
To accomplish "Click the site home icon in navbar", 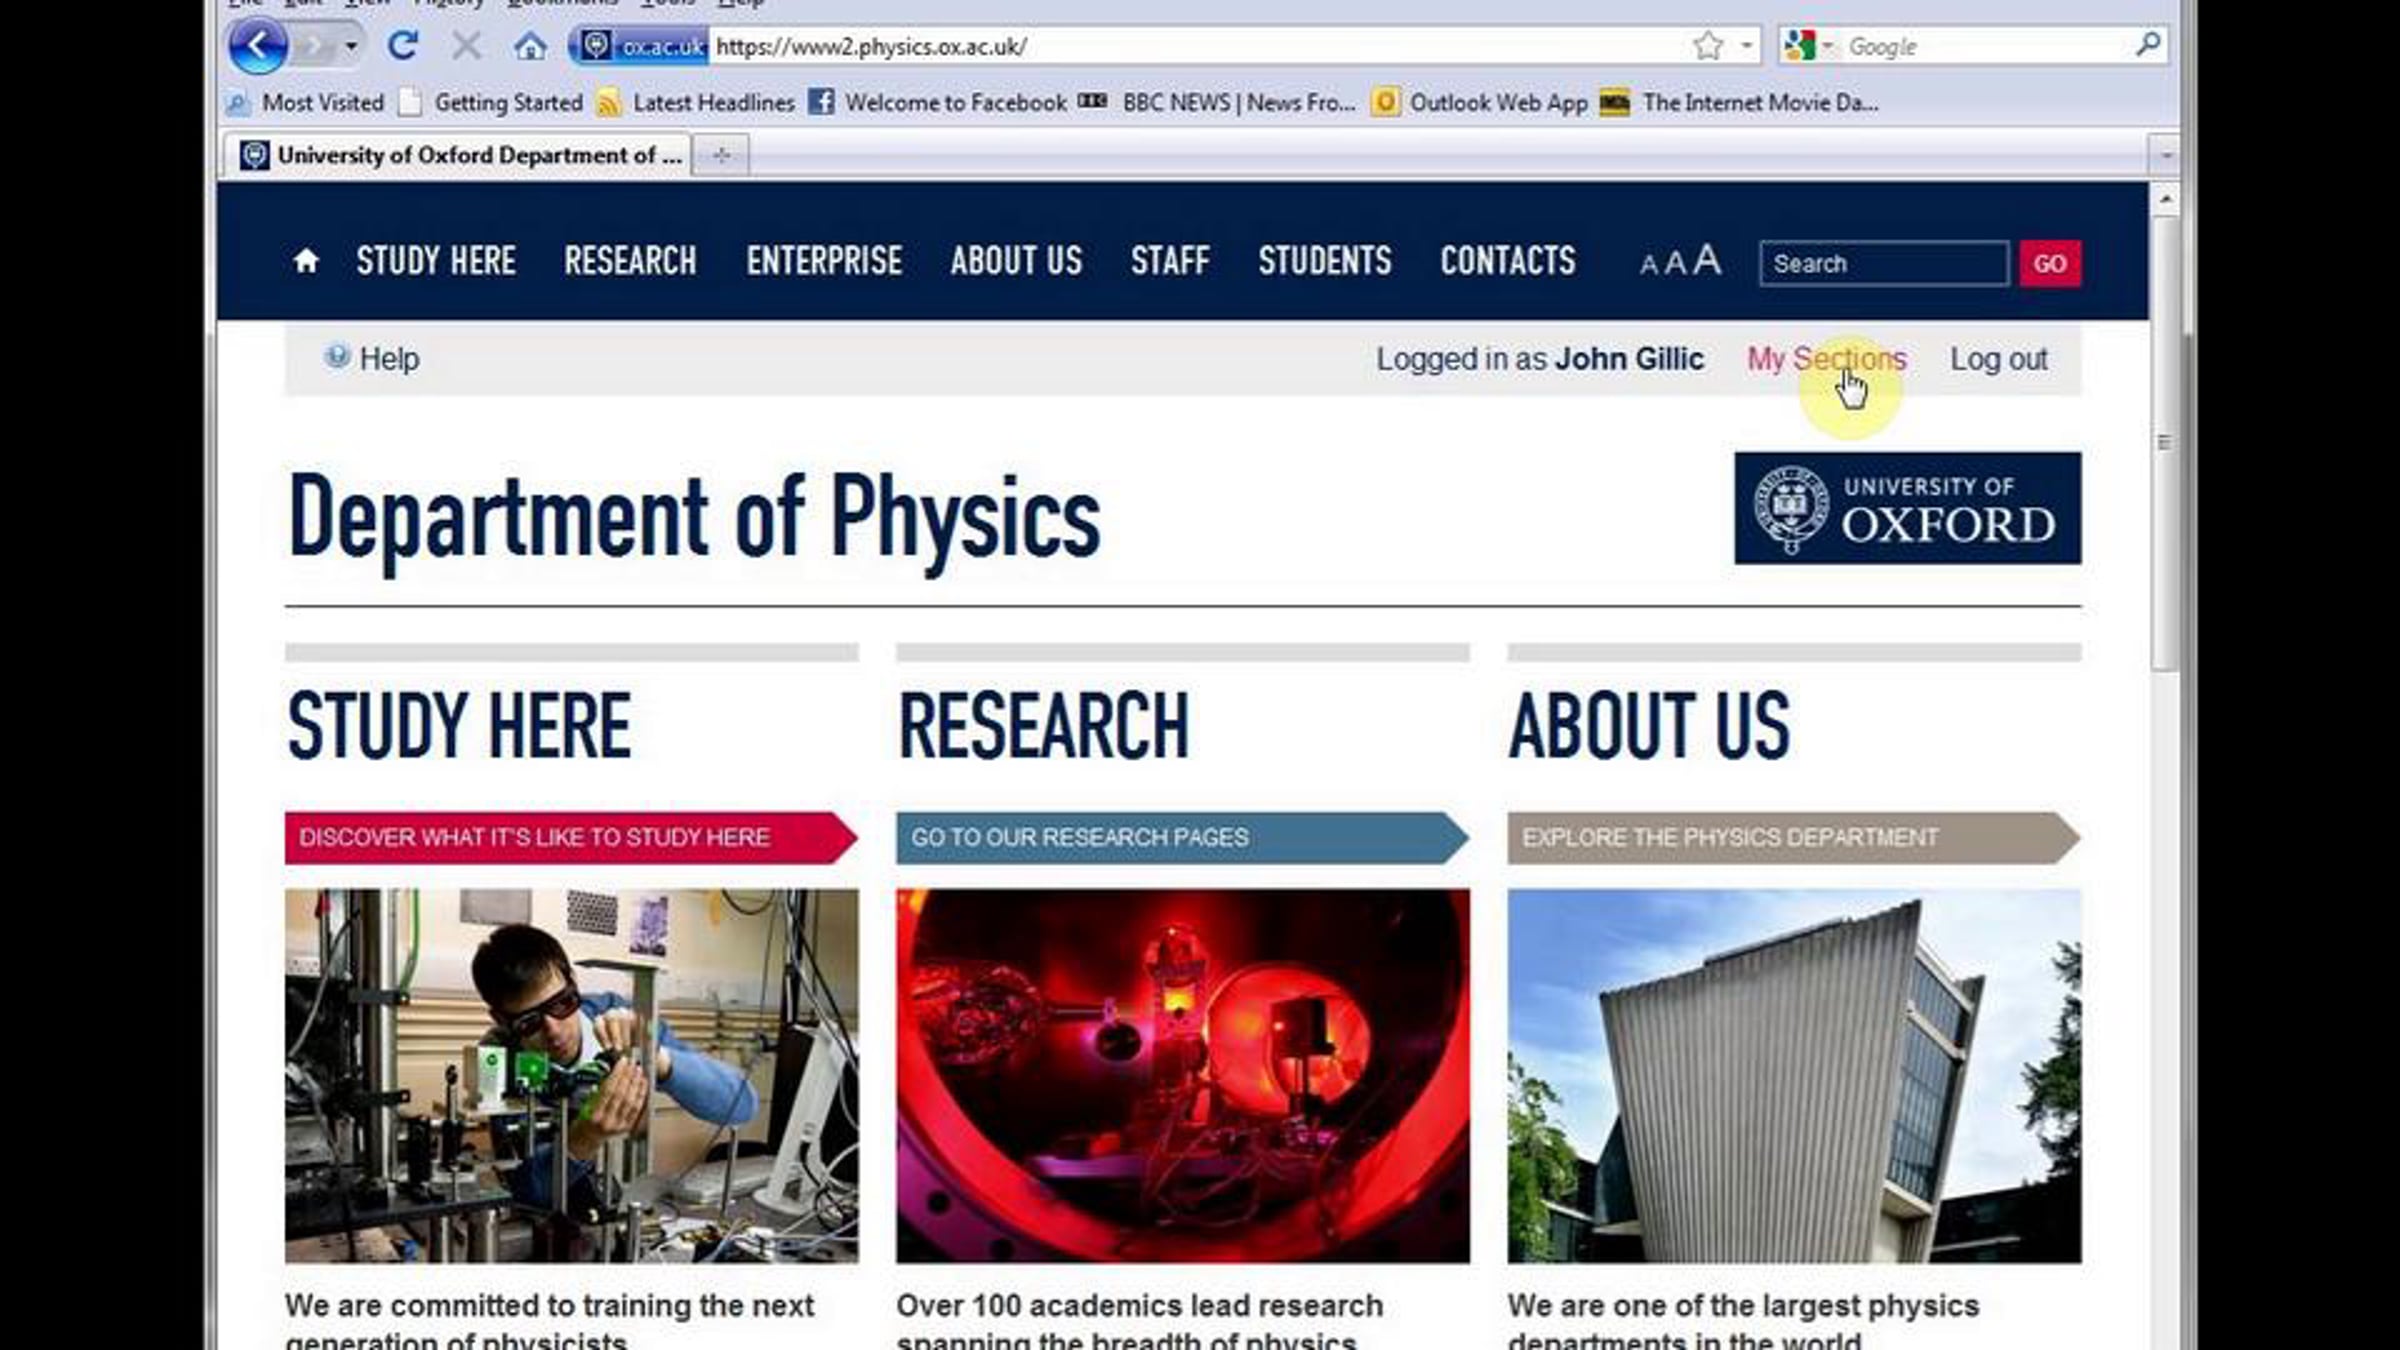I will pos(306,261).
